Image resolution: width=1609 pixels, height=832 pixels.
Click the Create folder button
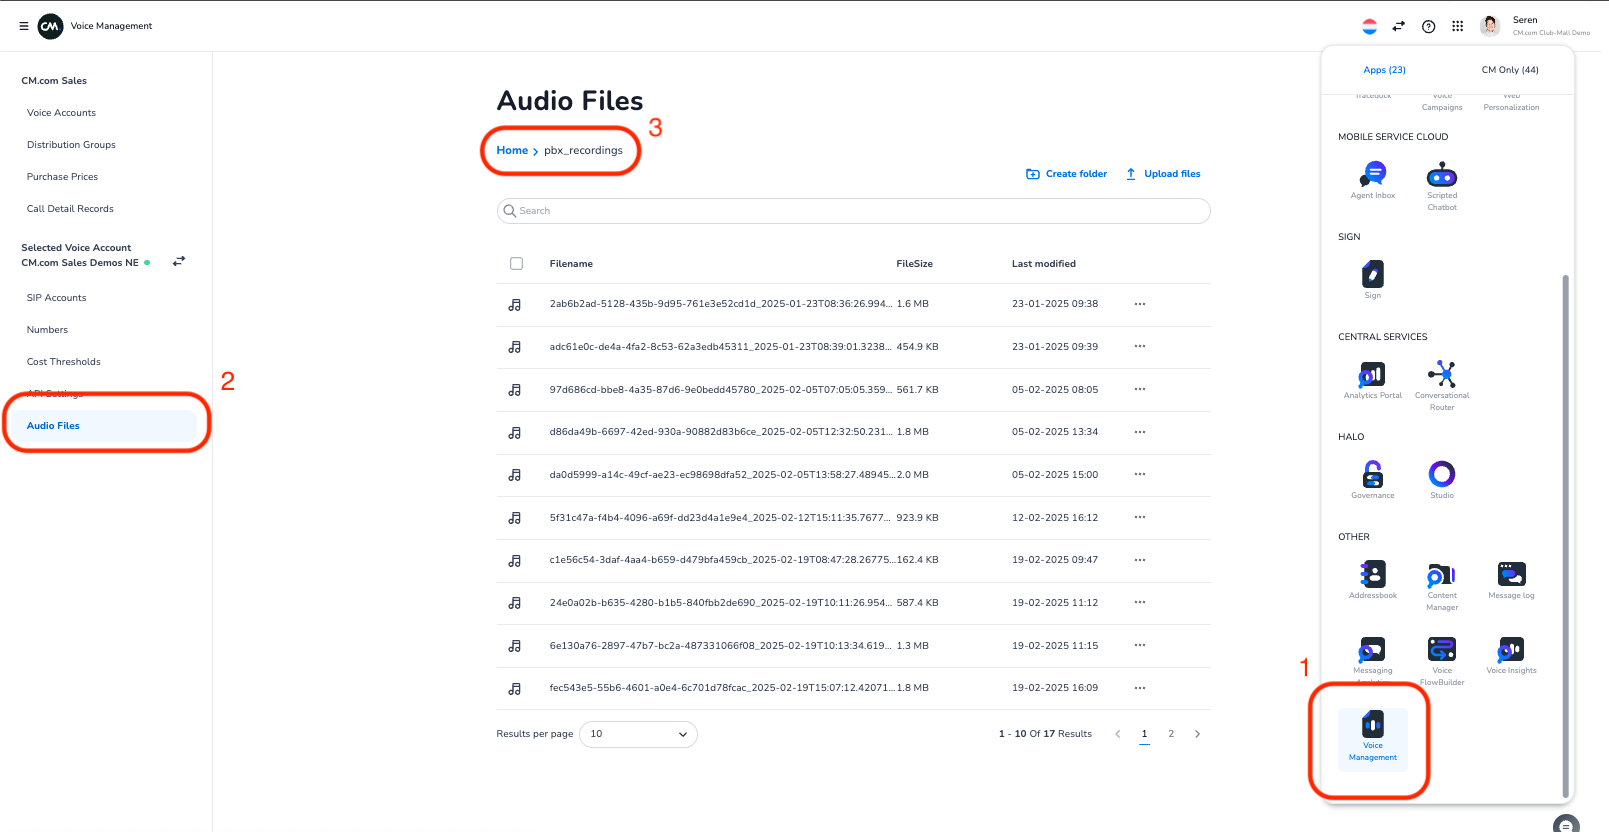point(1066,174)
